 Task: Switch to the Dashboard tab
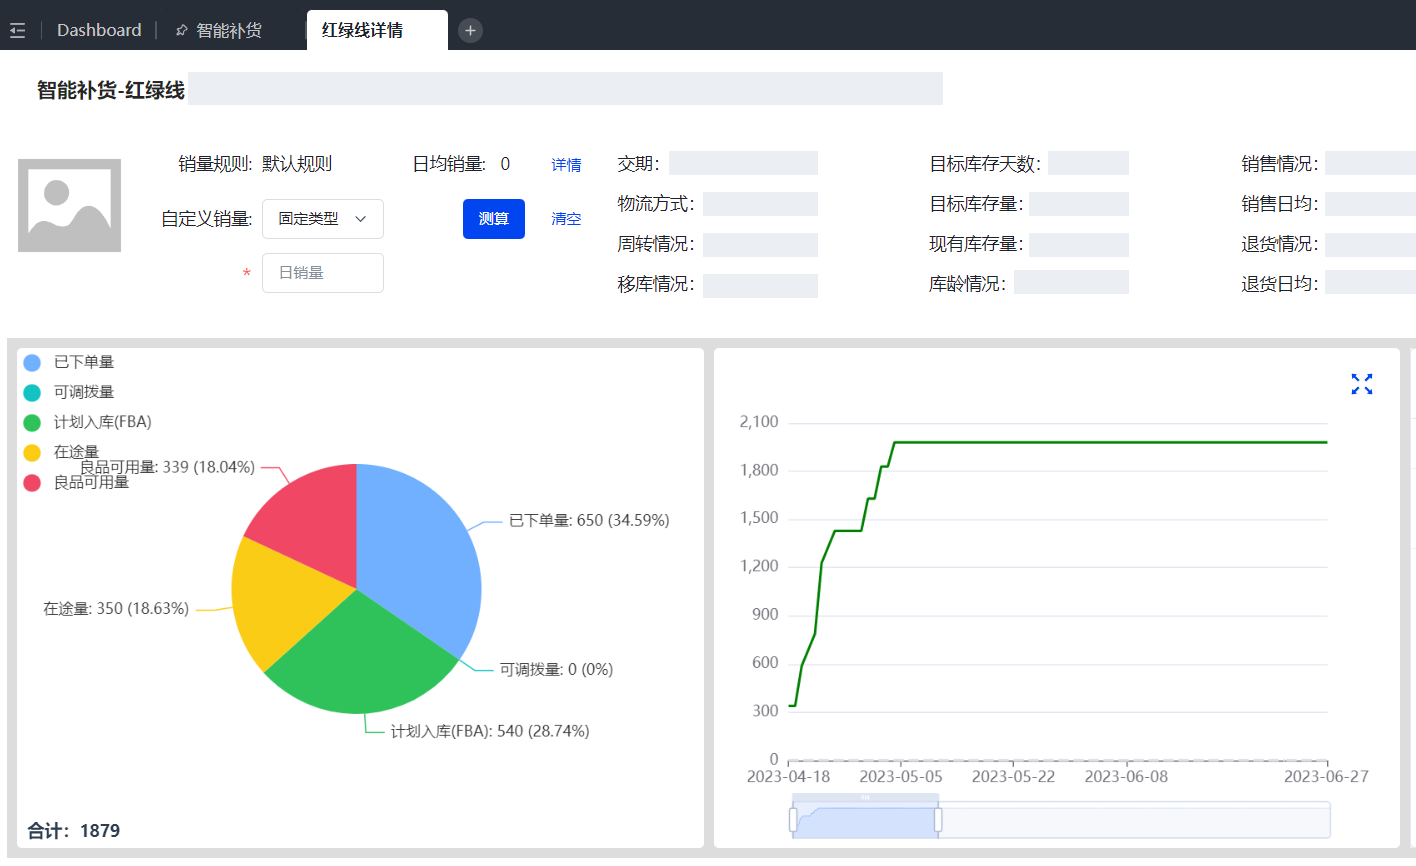coord(99,30)
